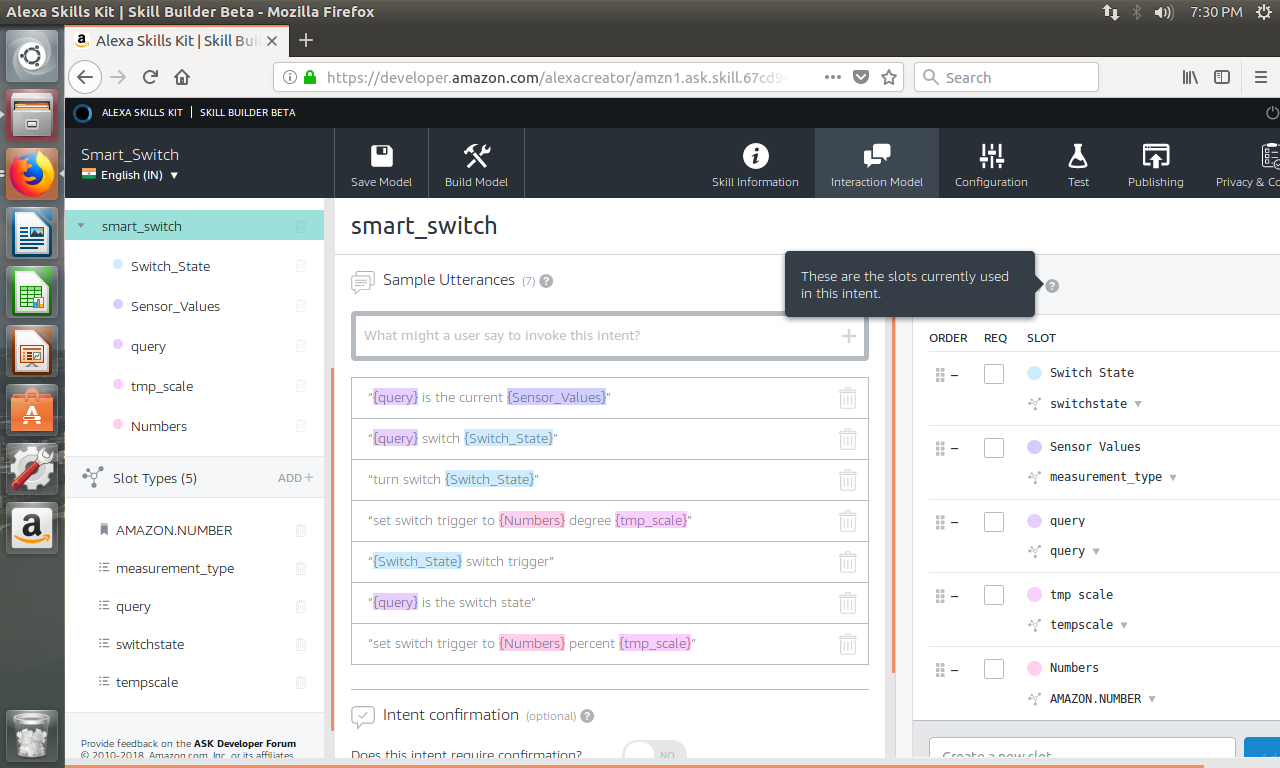Open new Firefox tab
The width and height of the screenshot is (1280, 768).
[306, 40]
